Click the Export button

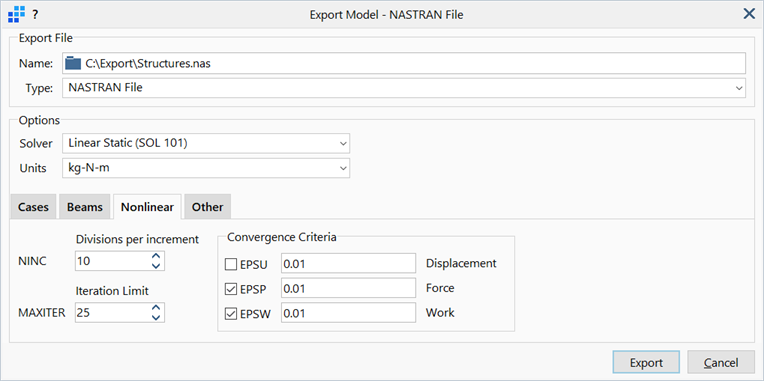click(646, 363)
